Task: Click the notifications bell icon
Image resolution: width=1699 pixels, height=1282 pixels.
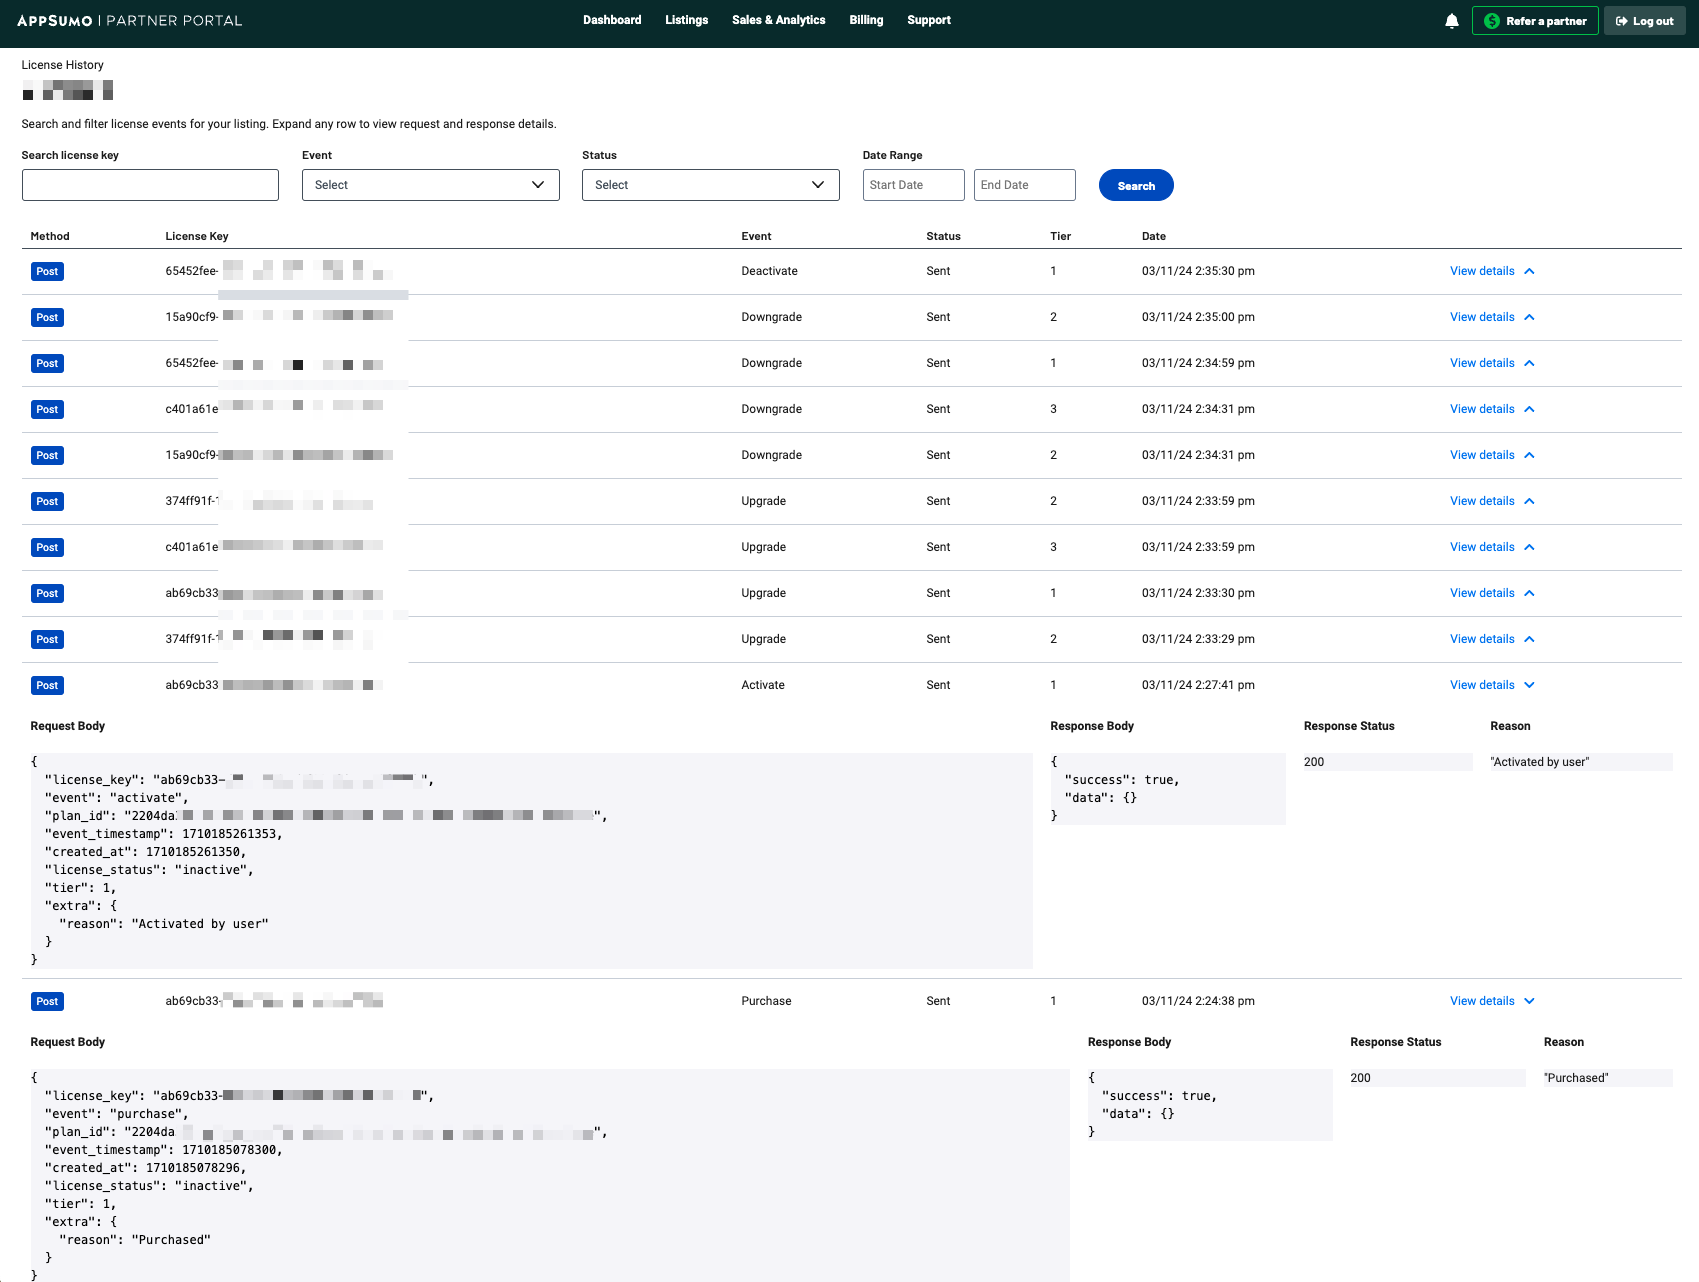Action: click(x=1452, y=21)
